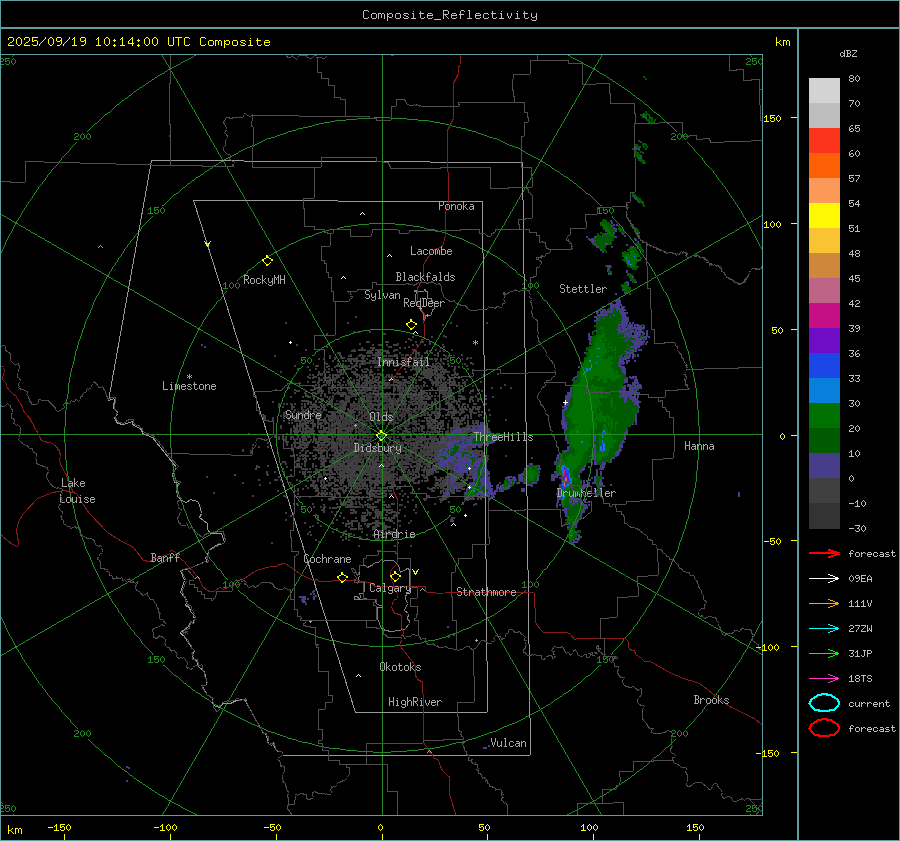This screenshot has height=841, width=900.
Task: Click the Stettler town label
Action: (x=583, y=289)
